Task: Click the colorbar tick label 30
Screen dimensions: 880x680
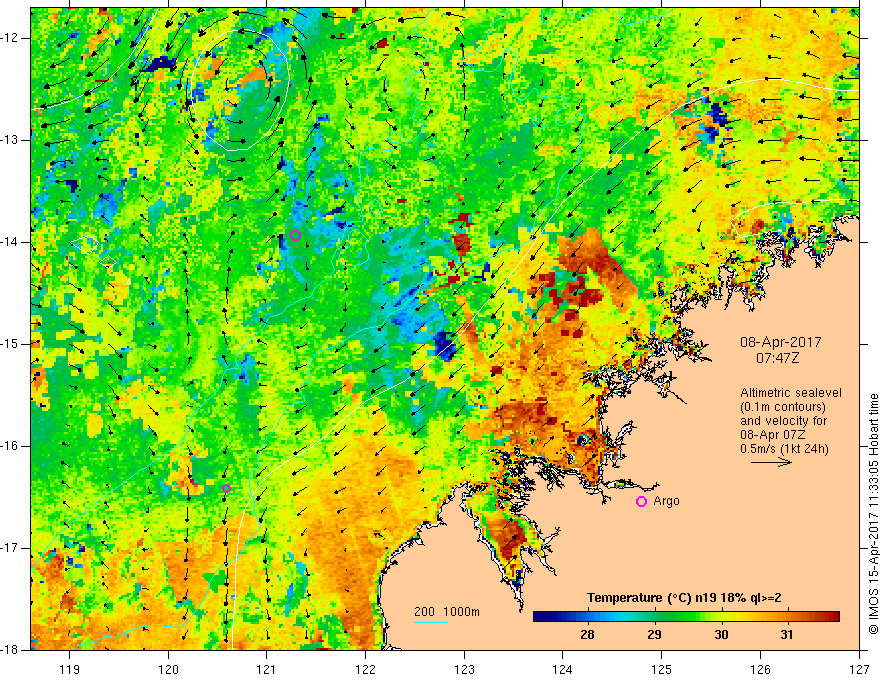Action: 721,635
